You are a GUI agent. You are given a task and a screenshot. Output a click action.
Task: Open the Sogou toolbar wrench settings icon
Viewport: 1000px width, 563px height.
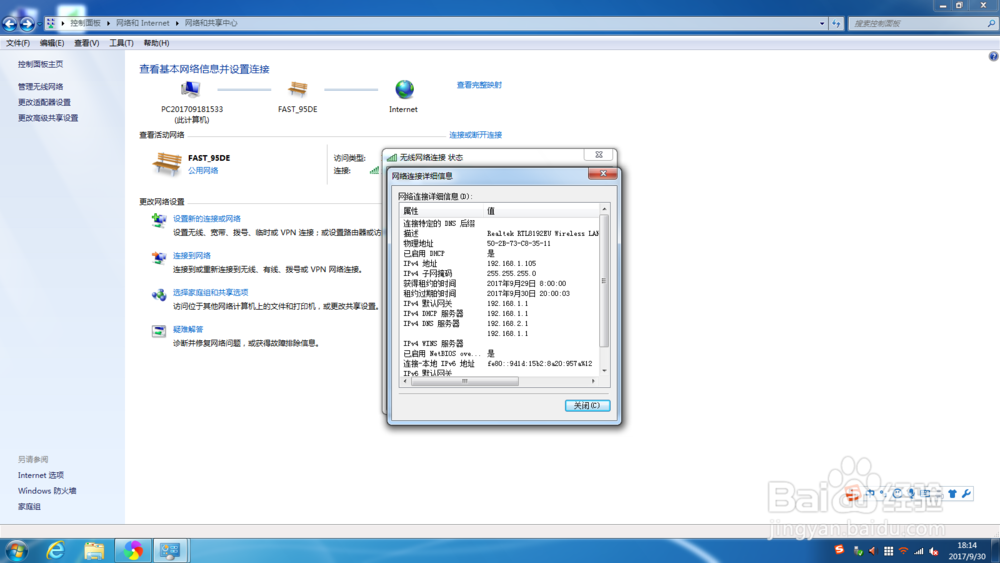click(966, 494)
